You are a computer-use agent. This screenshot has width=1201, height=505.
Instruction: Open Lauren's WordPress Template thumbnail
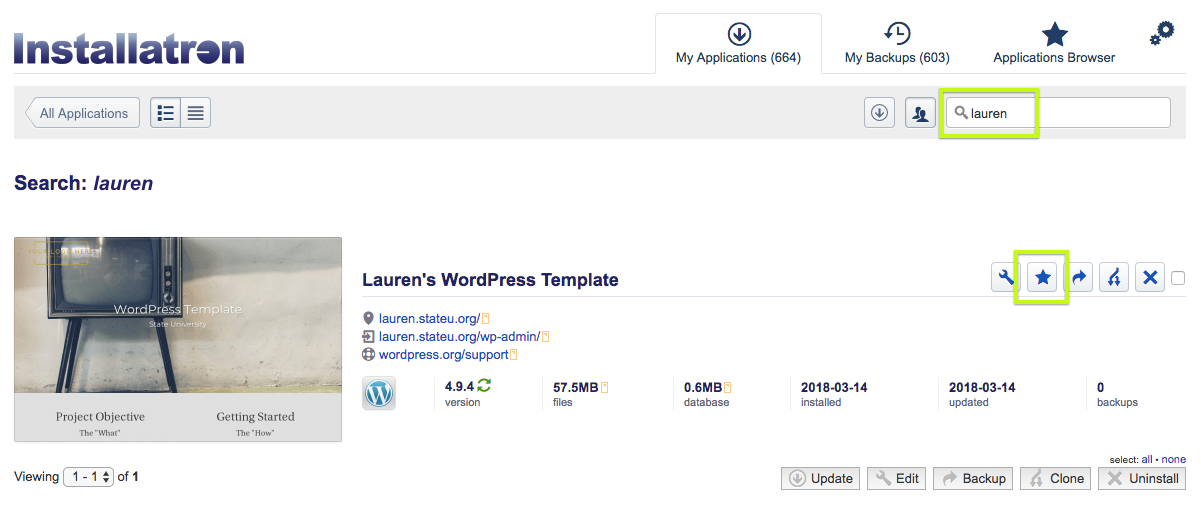point(178,339)
